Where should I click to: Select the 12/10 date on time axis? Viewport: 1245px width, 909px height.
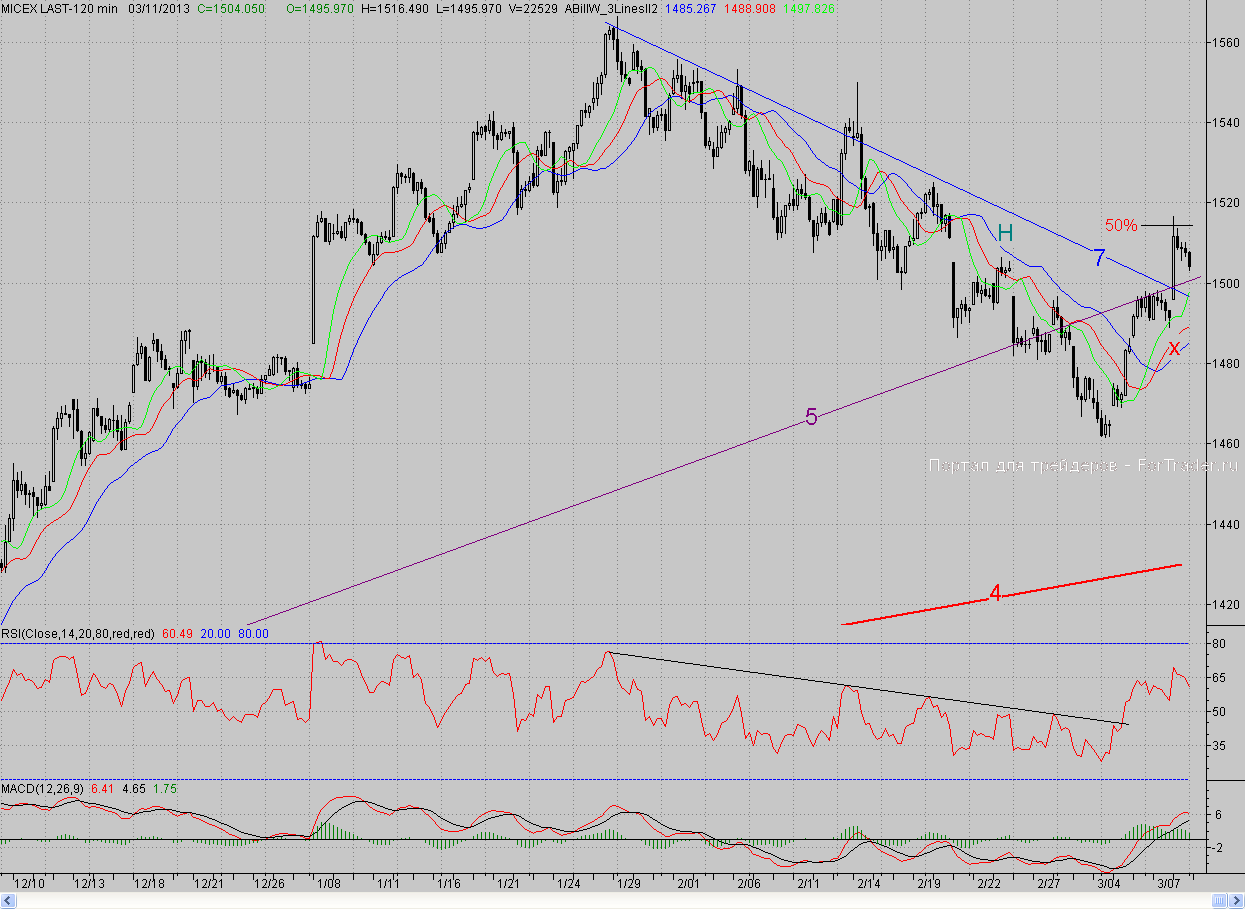(30, 884)
